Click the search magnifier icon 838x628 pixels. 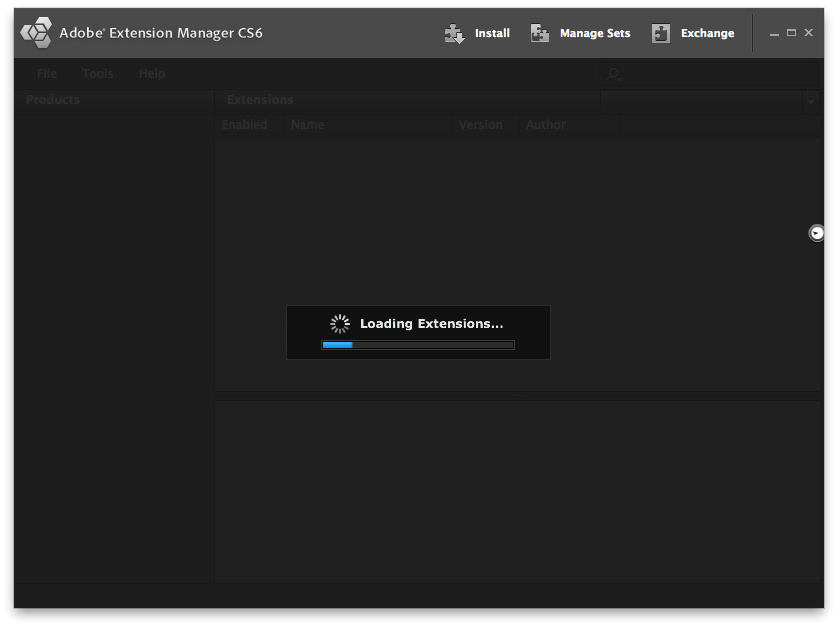[x=613, y=74]
